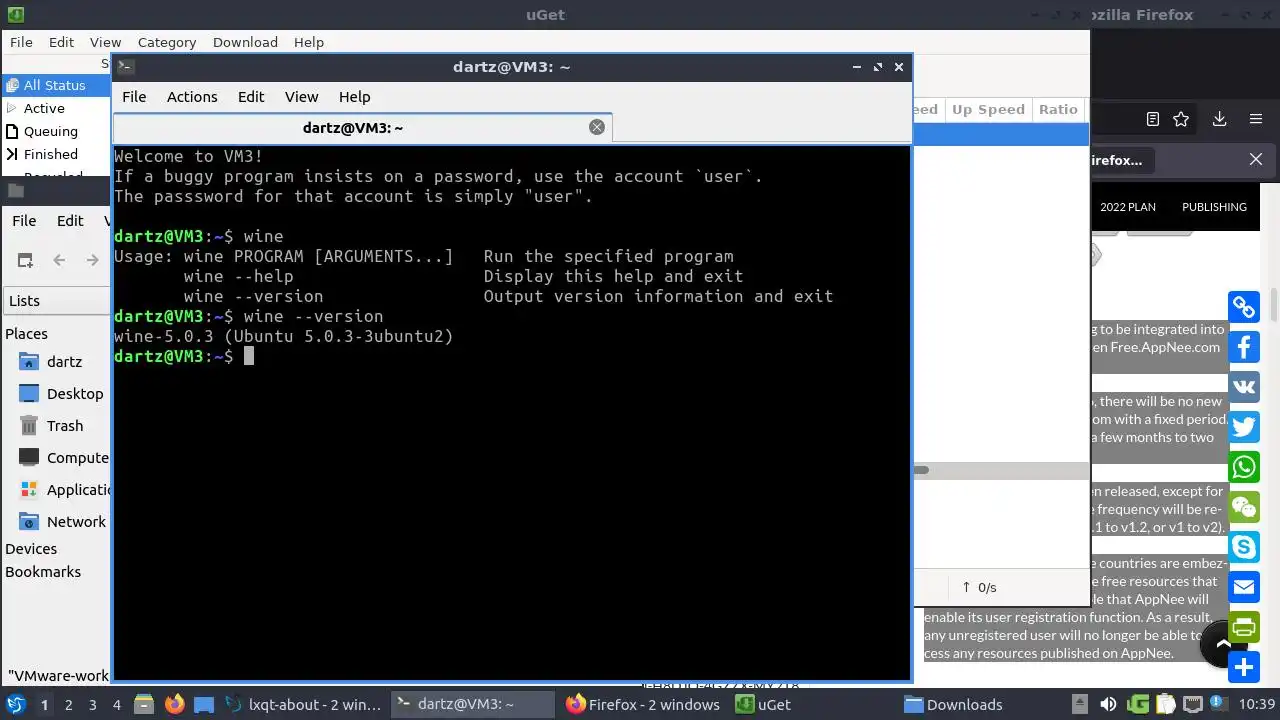Share page on Twitter
Image resolution: width=1280 pixels, height=720 pixels.
pyautogui.click(x=1244, y=427)
